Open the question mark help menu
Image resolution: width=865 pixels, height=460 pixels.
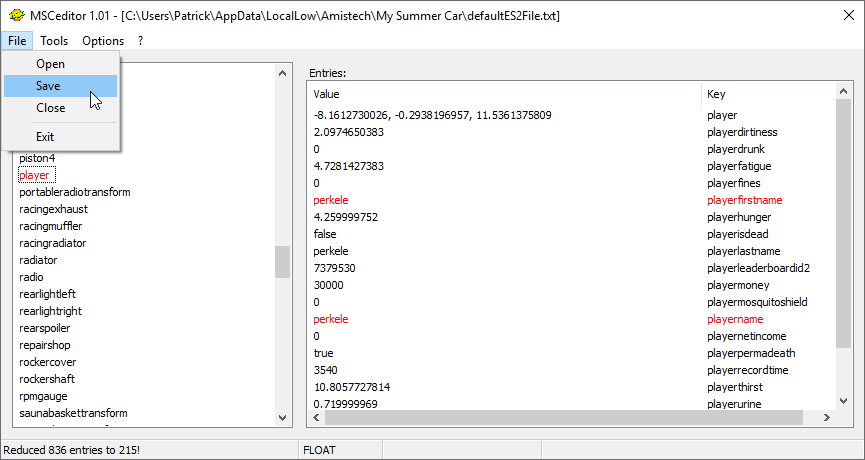(141, 41)
